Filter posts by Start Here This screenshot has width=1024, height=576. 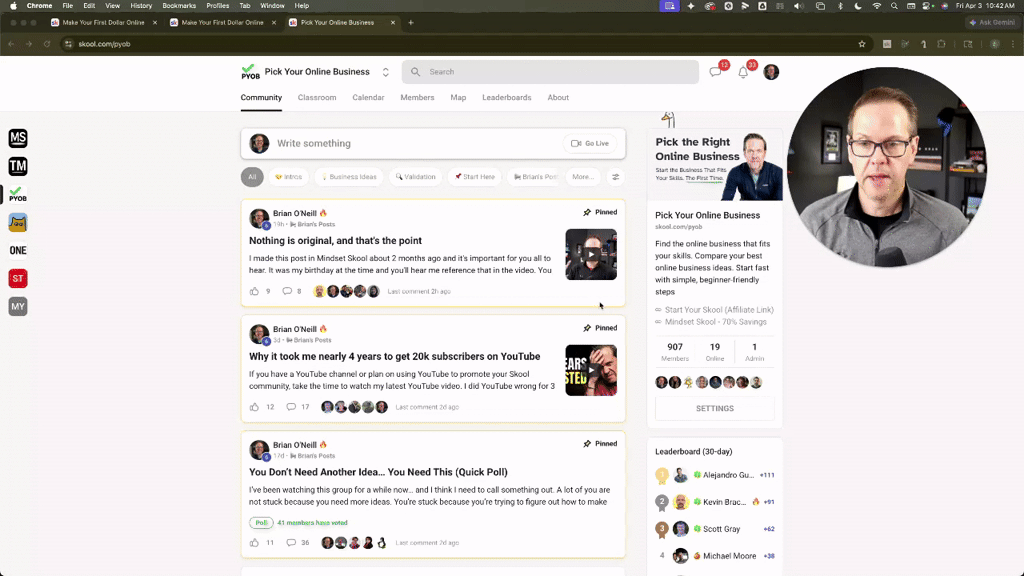pos(475,176)
